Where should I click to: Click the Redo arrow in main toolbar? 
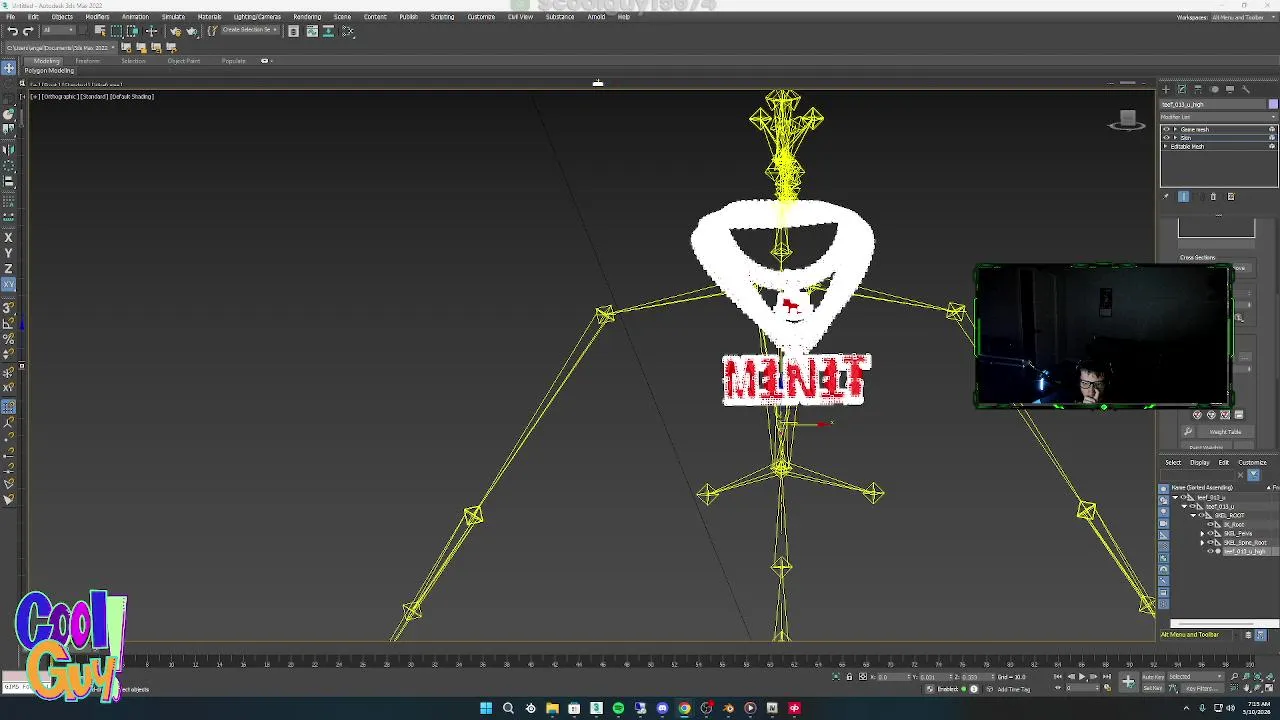(28, 31)
